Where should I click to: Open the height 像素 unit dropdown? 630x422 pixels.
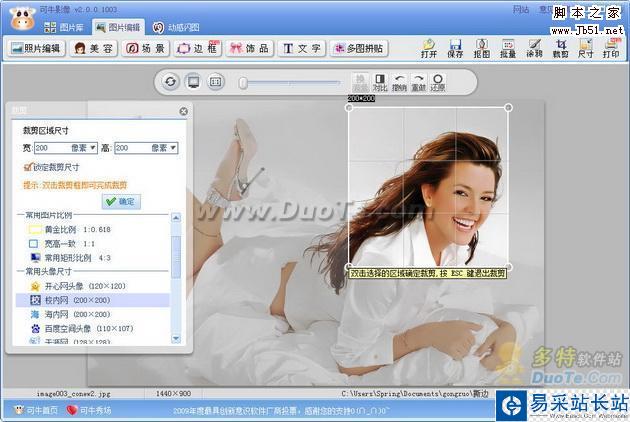coord(173,148)
